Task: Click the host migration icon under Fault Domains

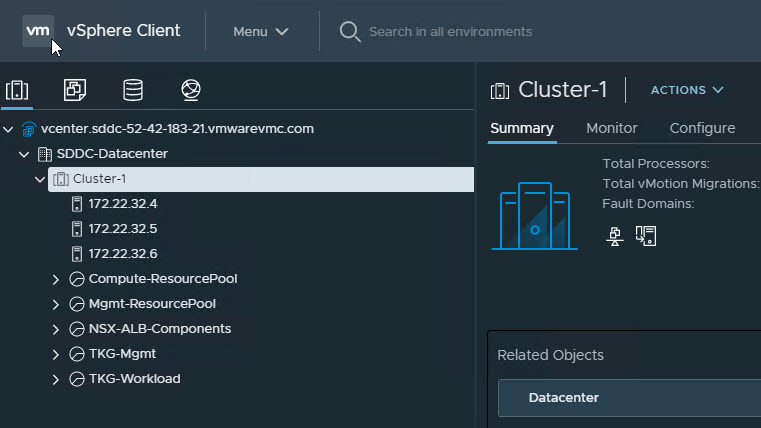Action: (x=646, y=236)
